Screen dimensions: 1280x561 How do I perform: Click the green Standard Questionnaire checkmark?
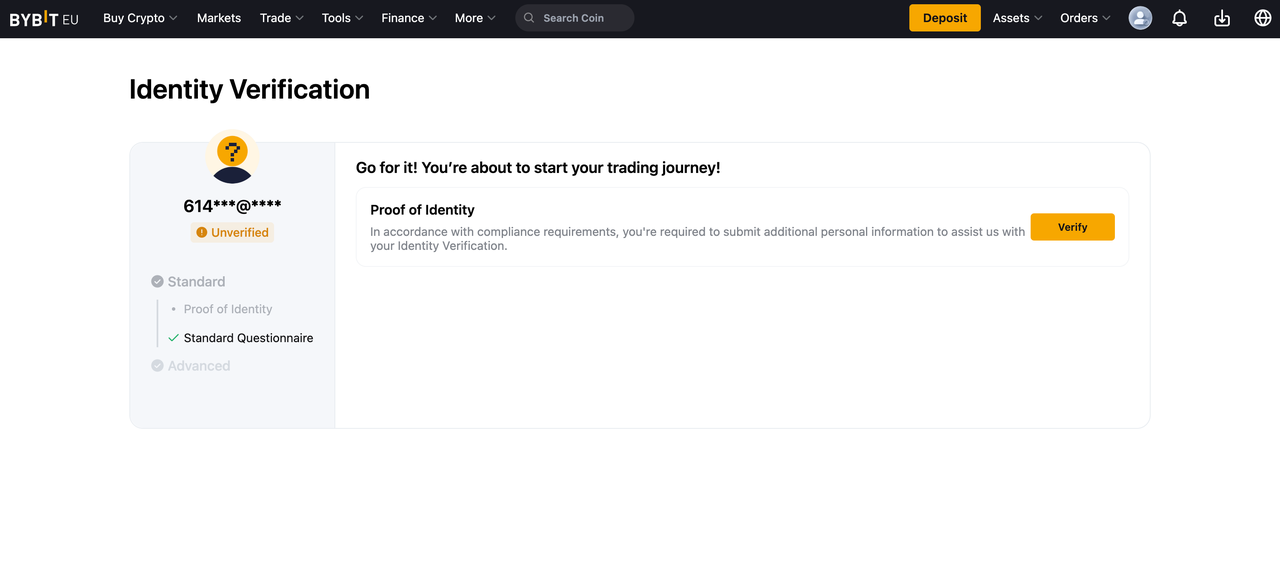tap(174, 338)
